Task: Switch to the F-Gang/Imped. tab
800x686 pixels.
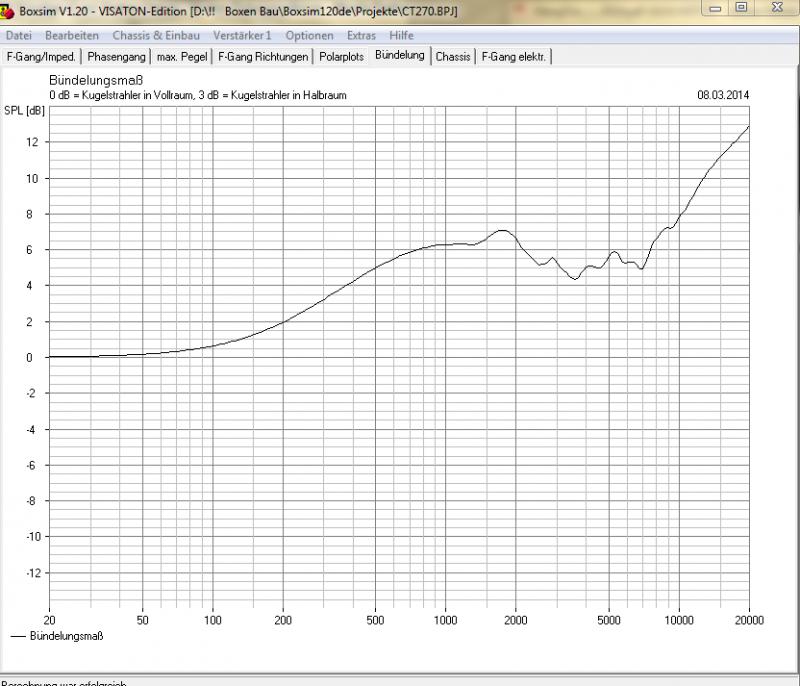Action: (41, 57)
